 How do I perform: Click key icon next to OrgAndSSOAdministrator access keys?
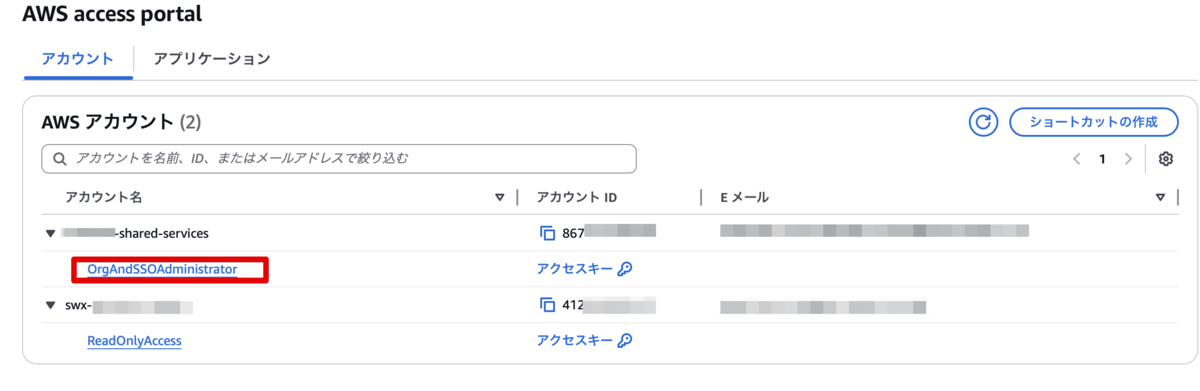[625, 269]
